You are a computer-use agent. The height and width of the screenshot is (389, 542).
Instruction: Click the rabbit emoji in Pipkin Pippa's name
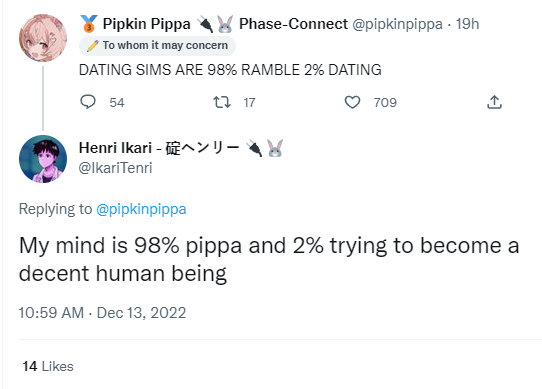(225, 24)
